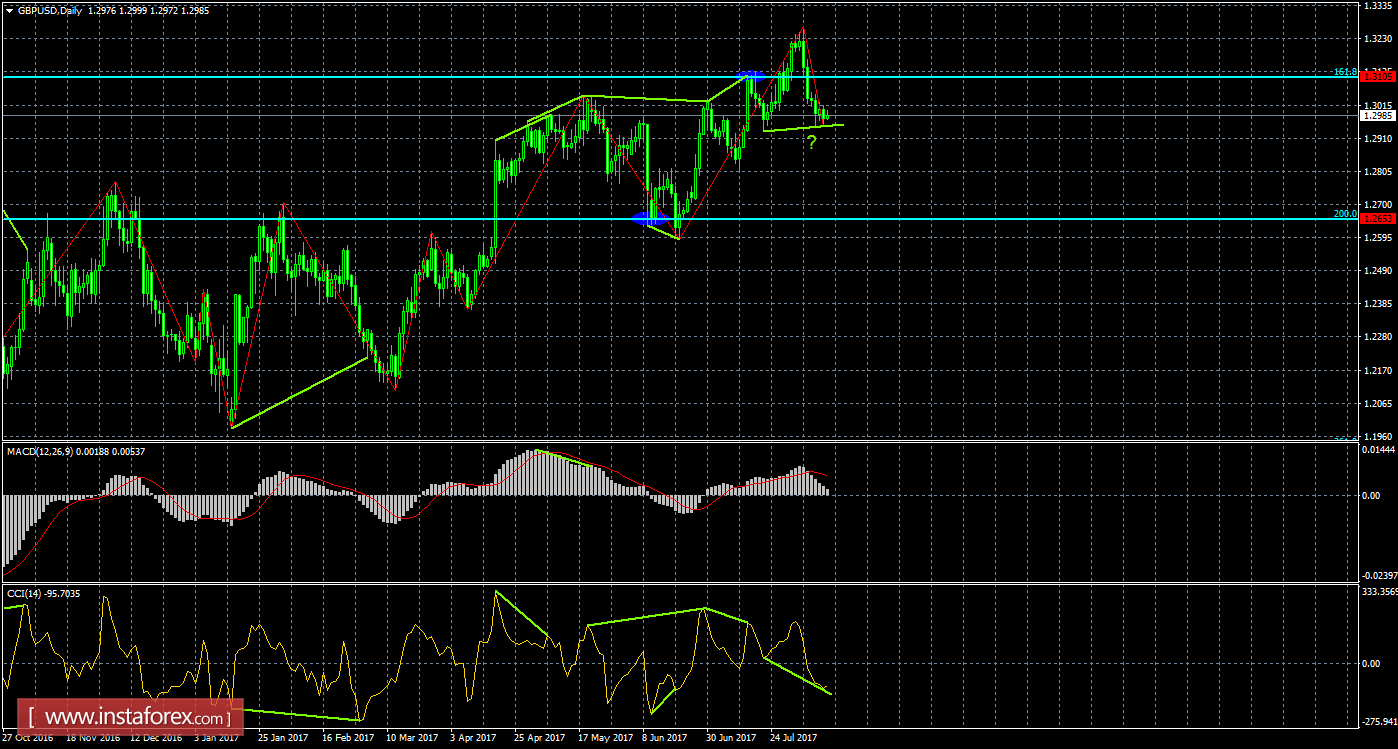This screenshot has height=749, width=1398.
Task: Select the blue arrow marker at the 200.0 level
Action: (x=651, y=218)
